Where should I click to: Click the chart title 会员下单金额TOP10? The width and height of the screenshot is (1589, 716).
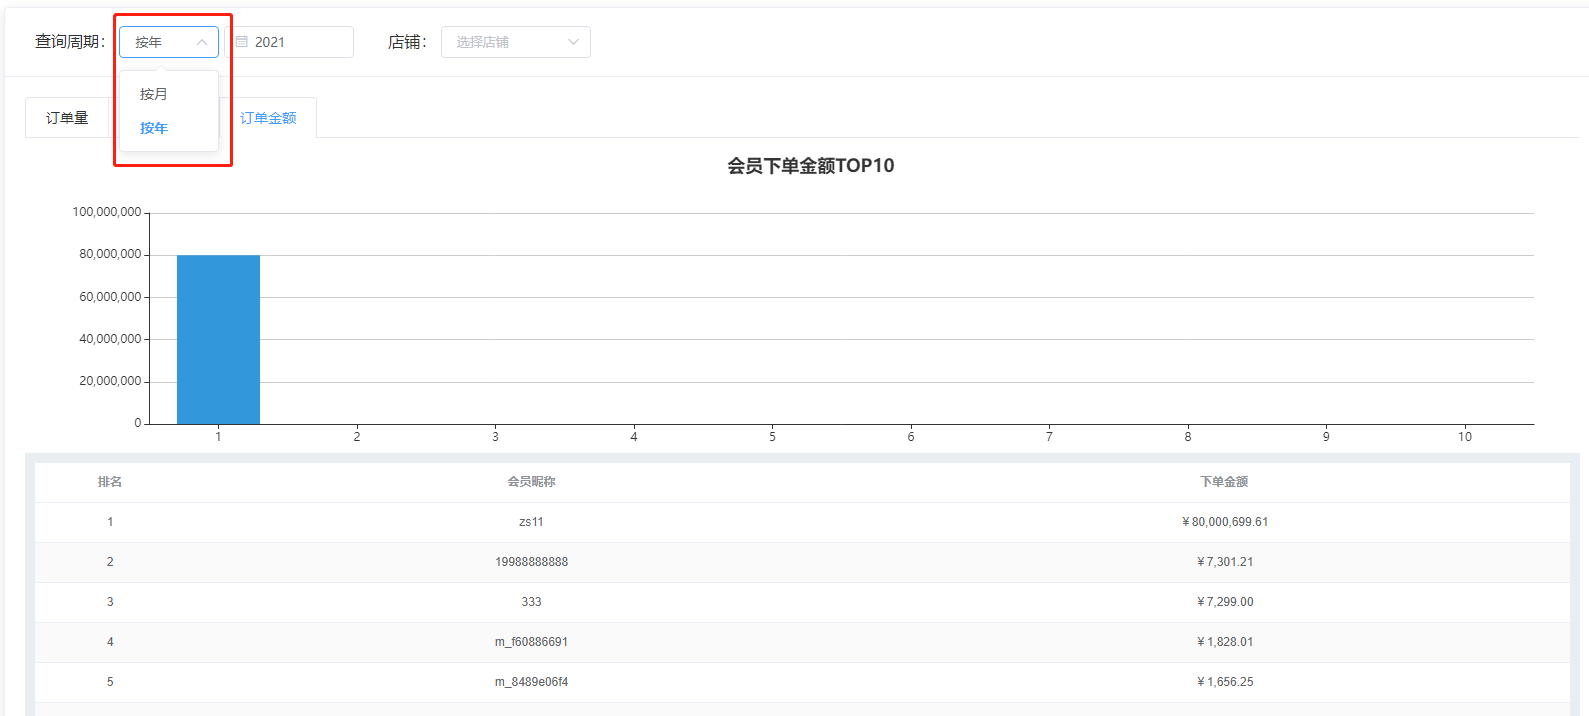[810, 166]
